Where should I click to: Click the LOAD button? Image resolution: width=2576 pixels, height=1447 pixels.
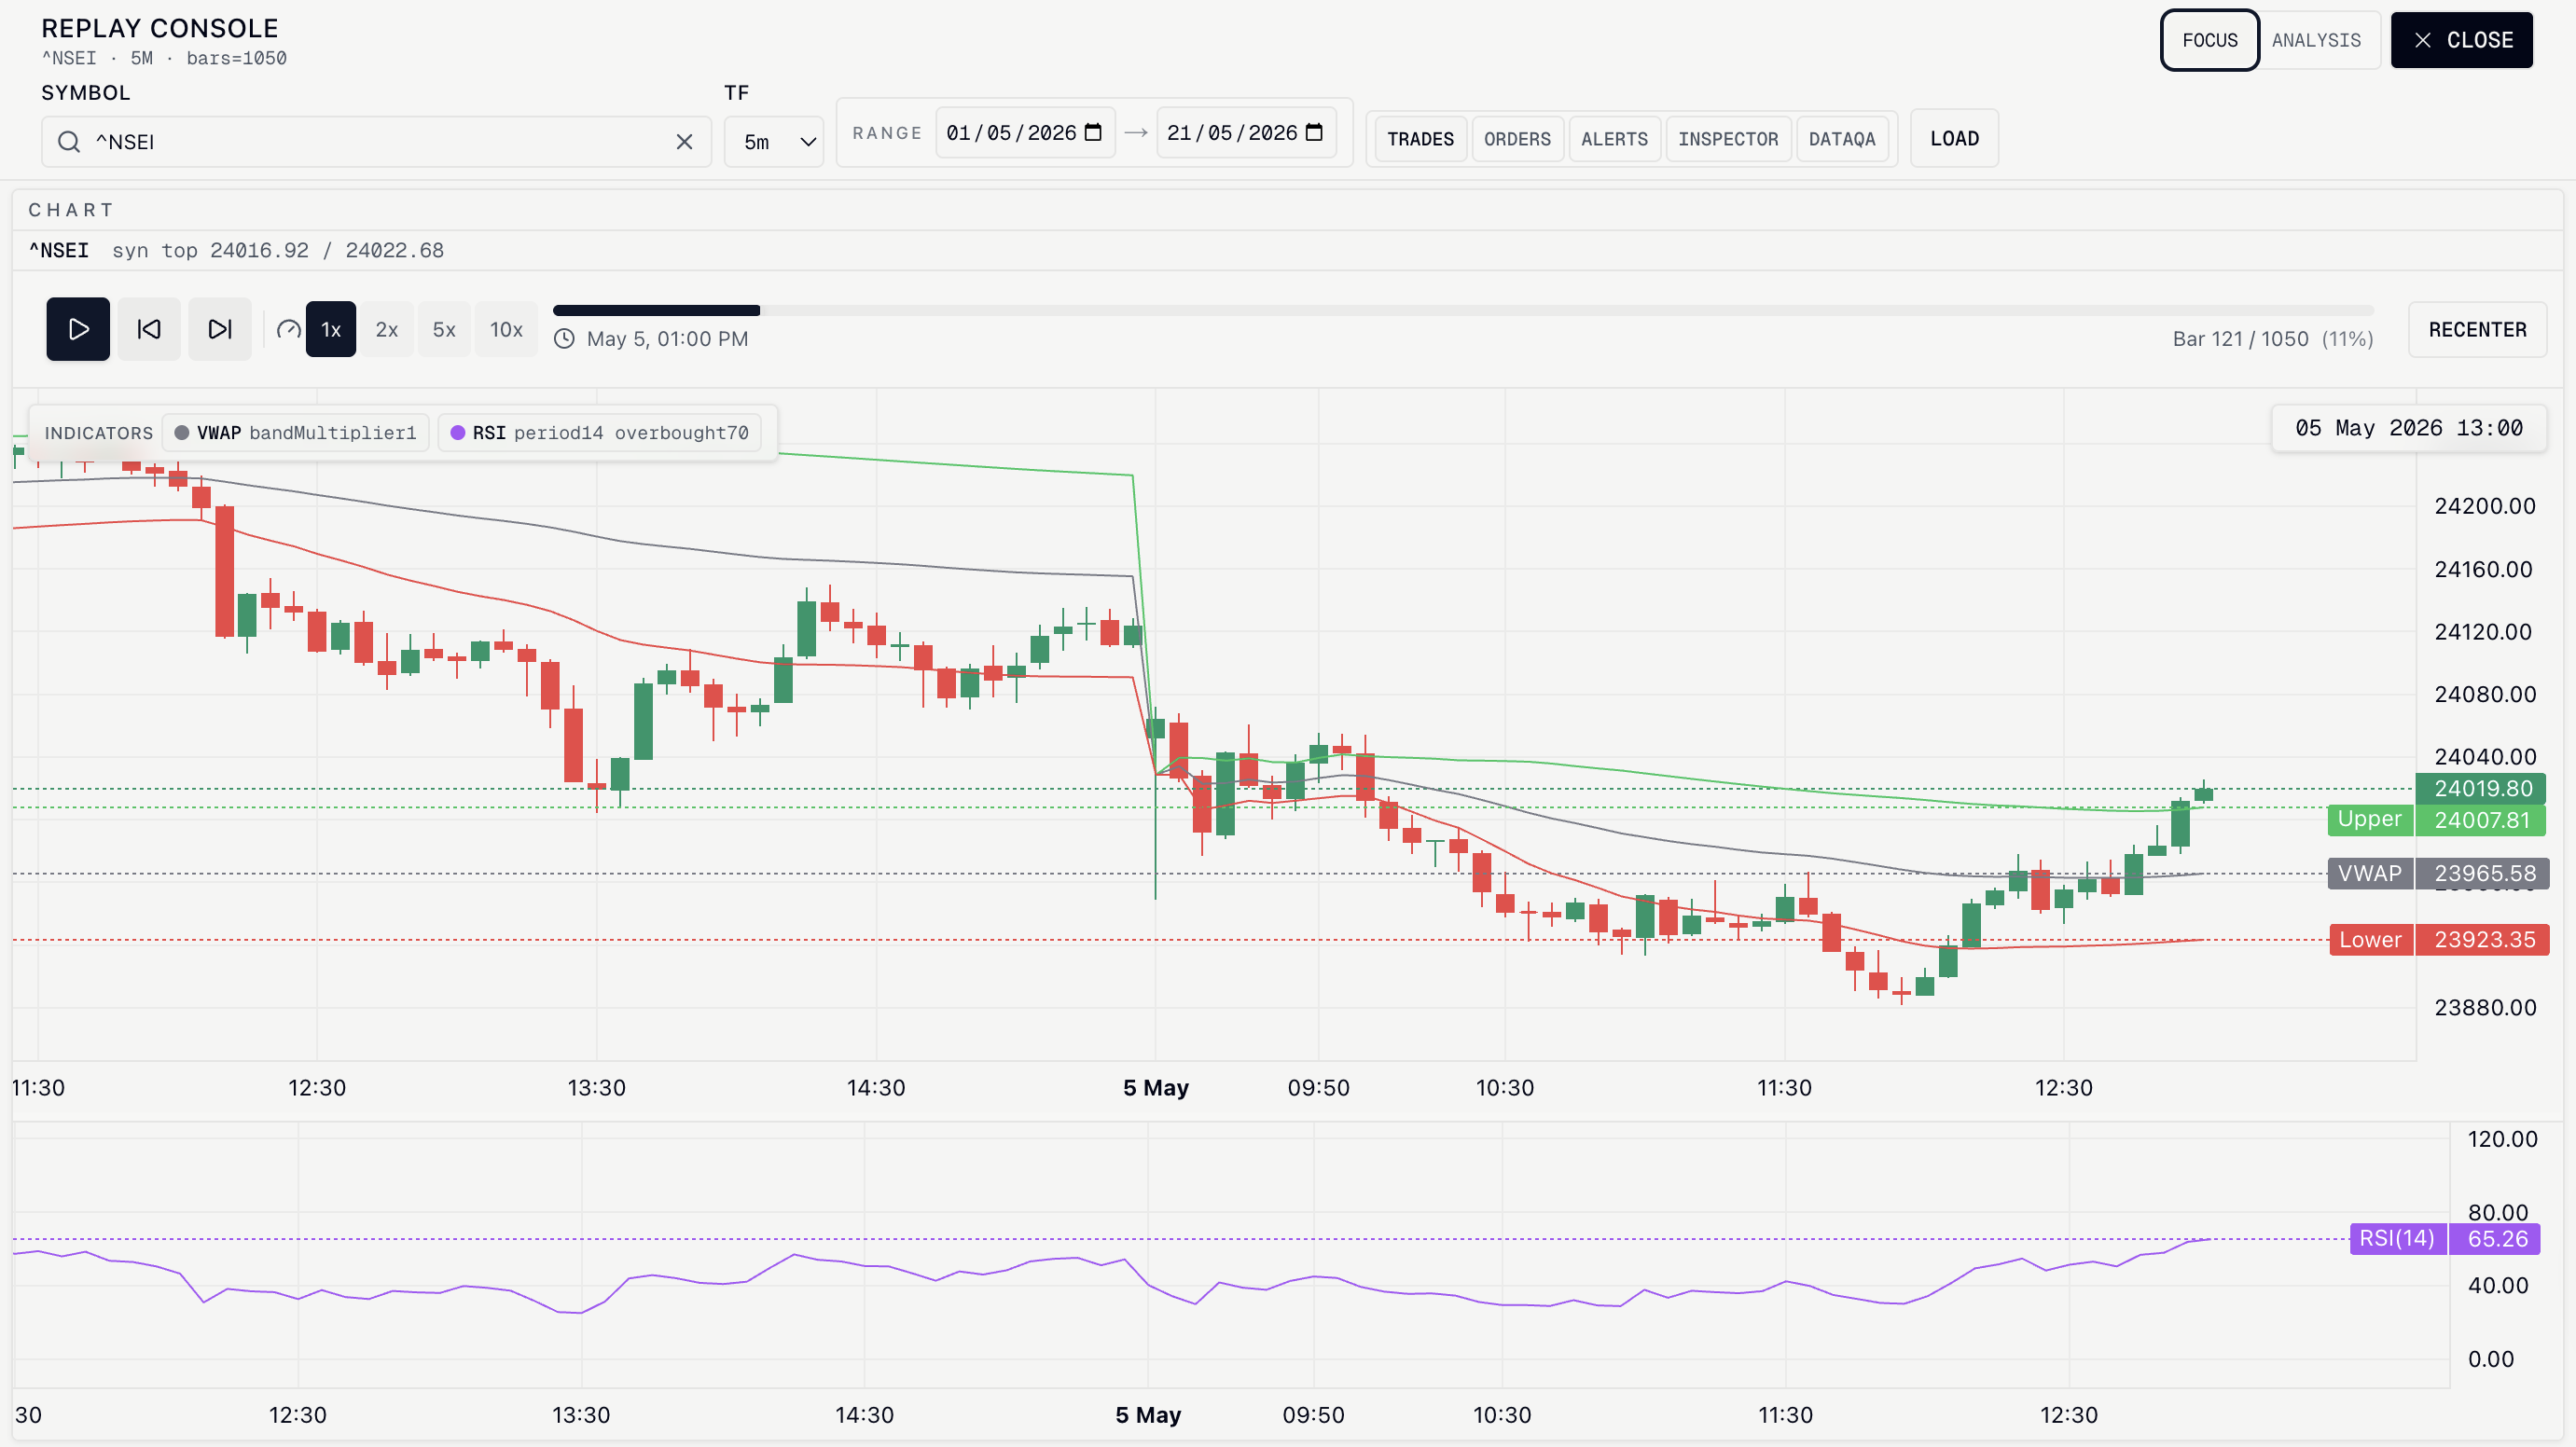(x=1954, y=139)
